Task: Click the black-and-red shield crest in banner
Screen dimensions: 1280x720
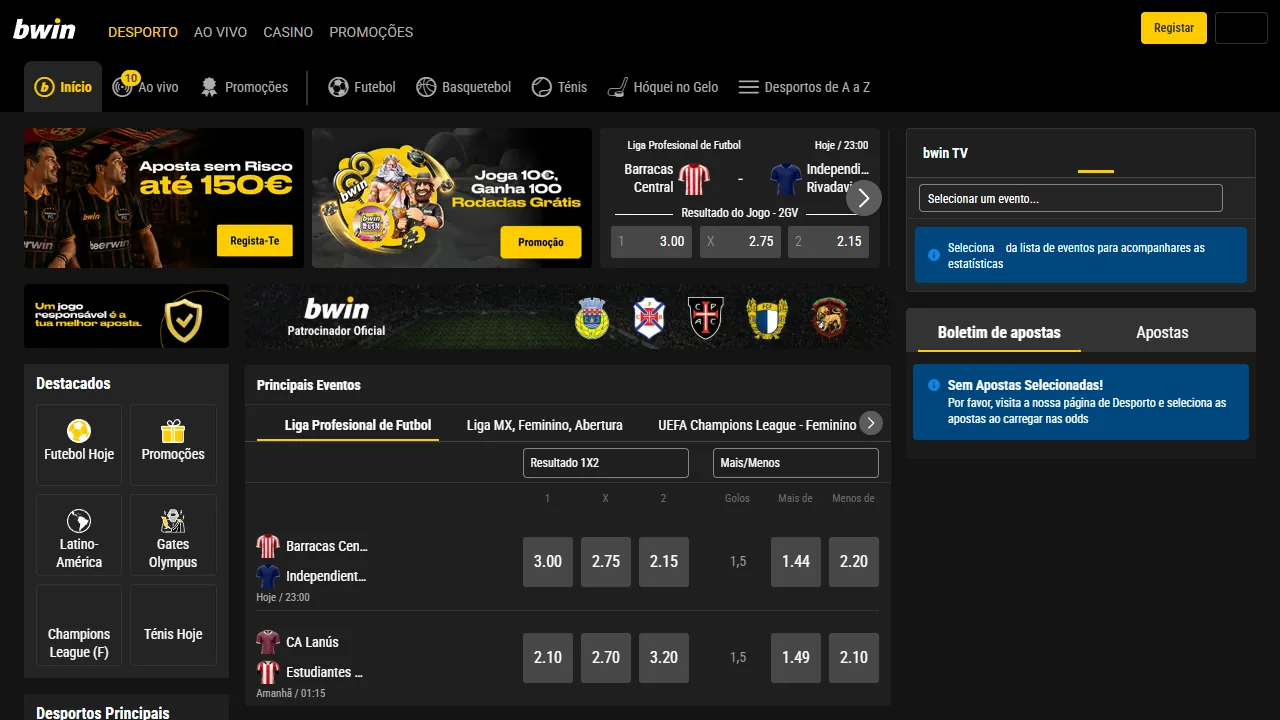Action: tap(706, 318)
